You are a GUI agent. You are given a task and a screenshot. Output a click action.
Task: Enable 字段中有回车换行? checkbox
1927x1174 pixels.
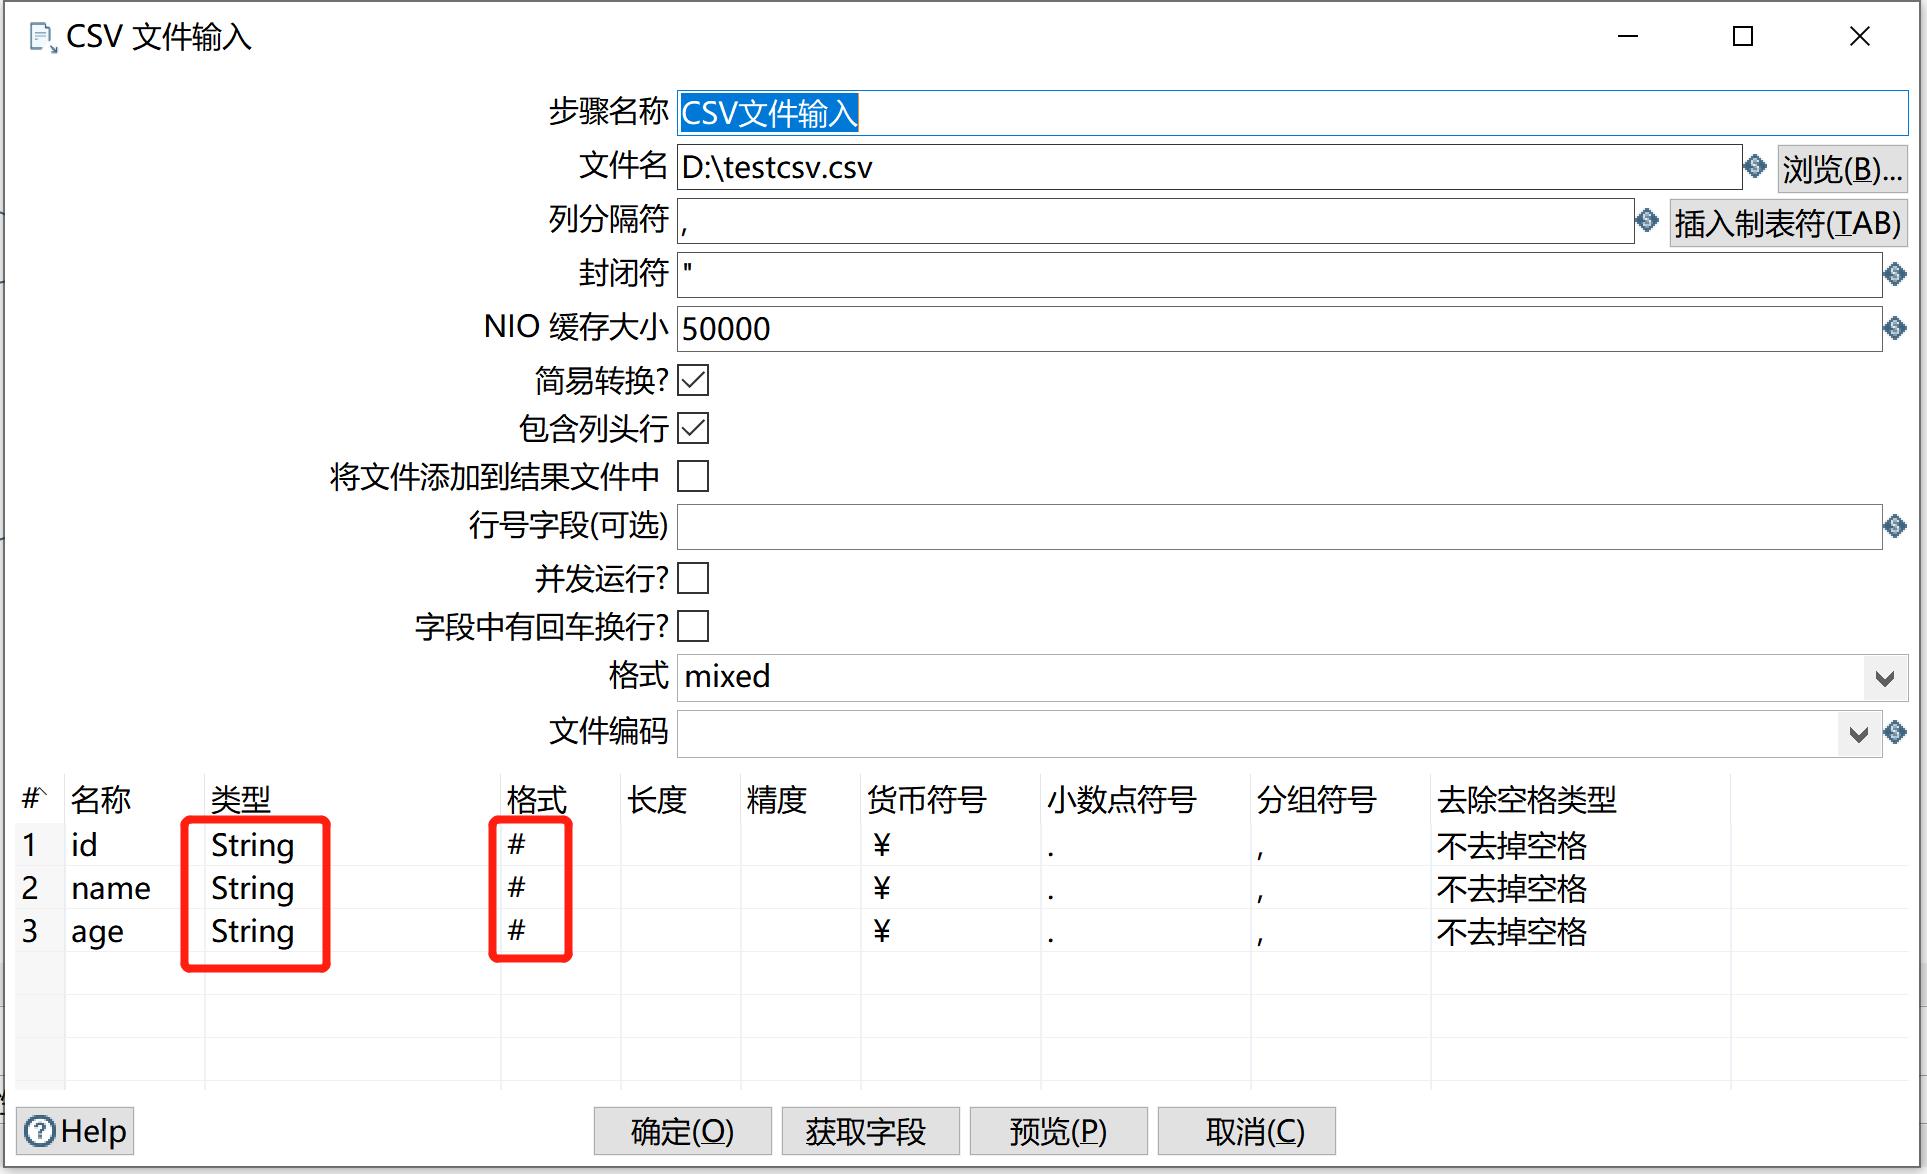[x=693, y=626]
